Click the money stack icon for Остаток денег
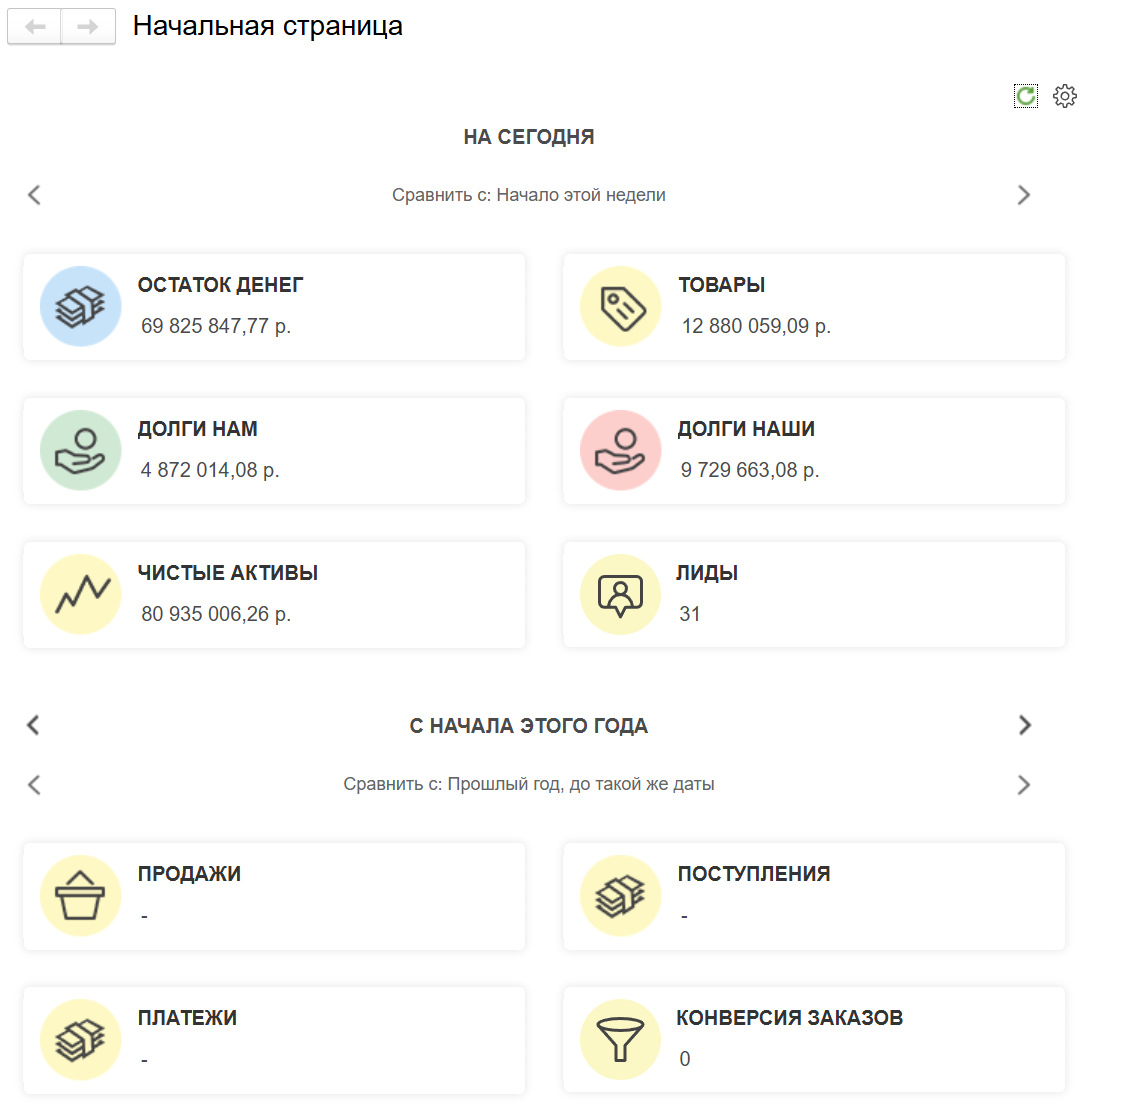The width and height of the screenshot is (1123, 1116). (x=81, y=306)
